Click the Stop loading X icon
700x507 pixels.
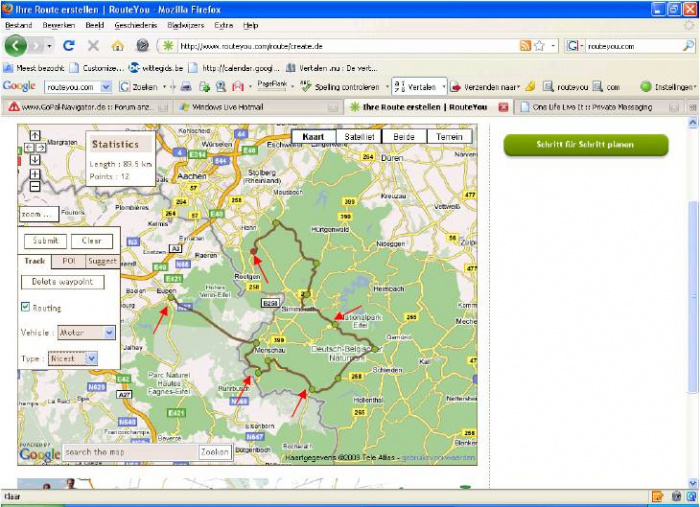93,46
